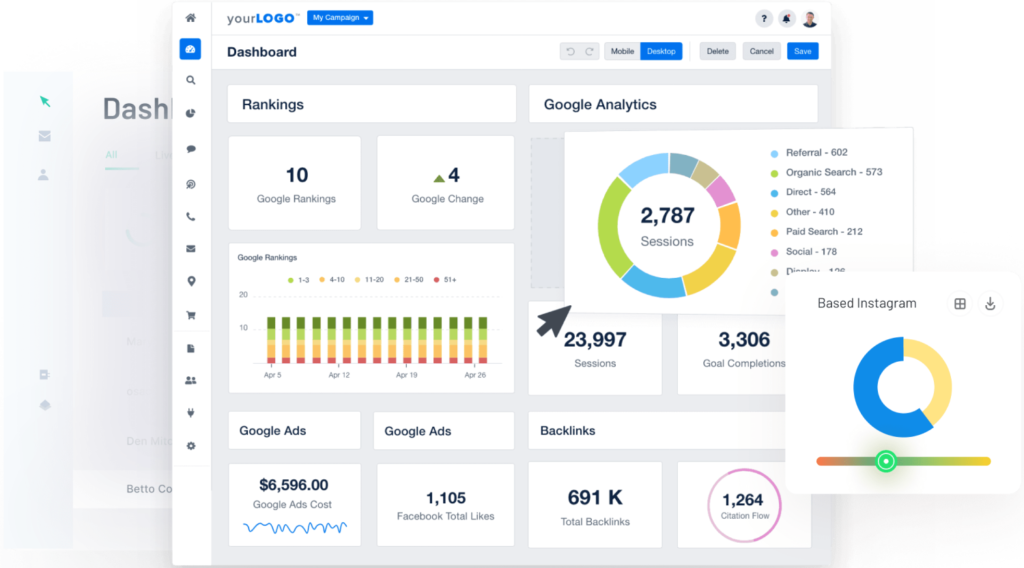1024x568 pixels.
Task: Click the Delete button
Action: [717, 52]
